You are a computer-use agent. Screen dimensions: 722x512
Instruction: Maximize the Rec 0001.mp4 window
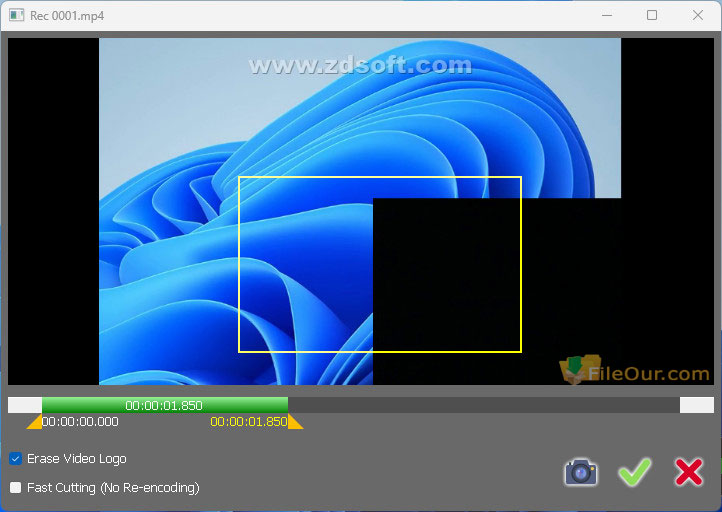pyautogui.click(x=652, y=15)
